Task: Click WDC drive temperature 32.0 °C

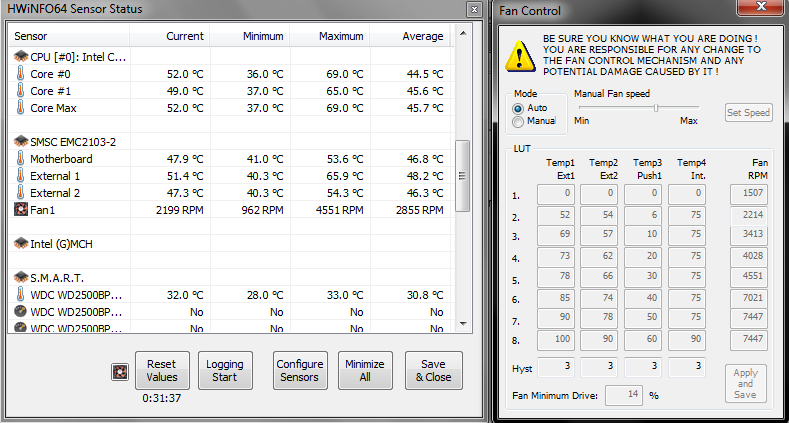Action: click(185, 295)
